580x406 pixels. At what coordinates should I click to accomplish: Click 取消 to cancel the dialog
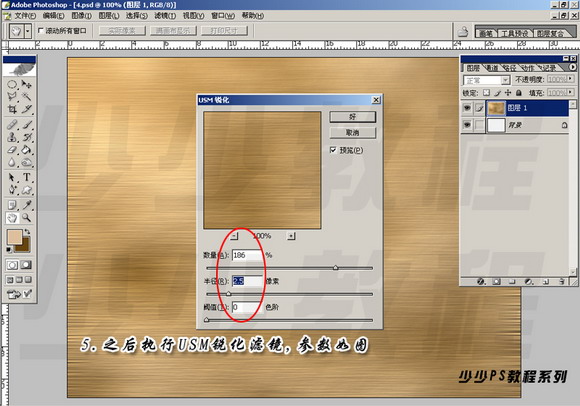click(353, 132)
